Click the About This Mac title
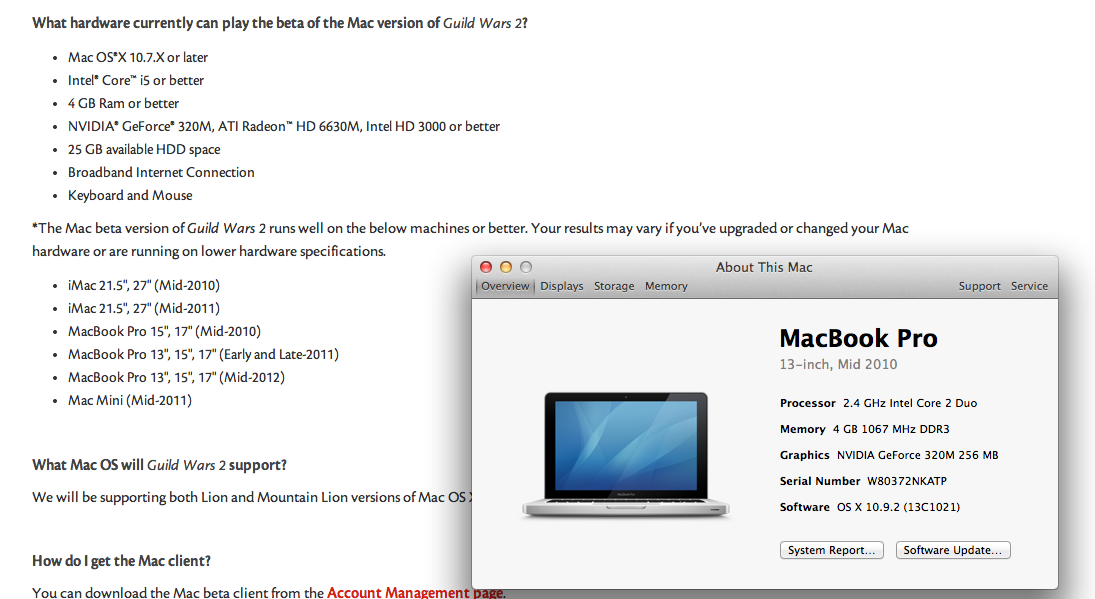Image resolution: width=1095 pixels, height=599 pixels. point(764,267)
